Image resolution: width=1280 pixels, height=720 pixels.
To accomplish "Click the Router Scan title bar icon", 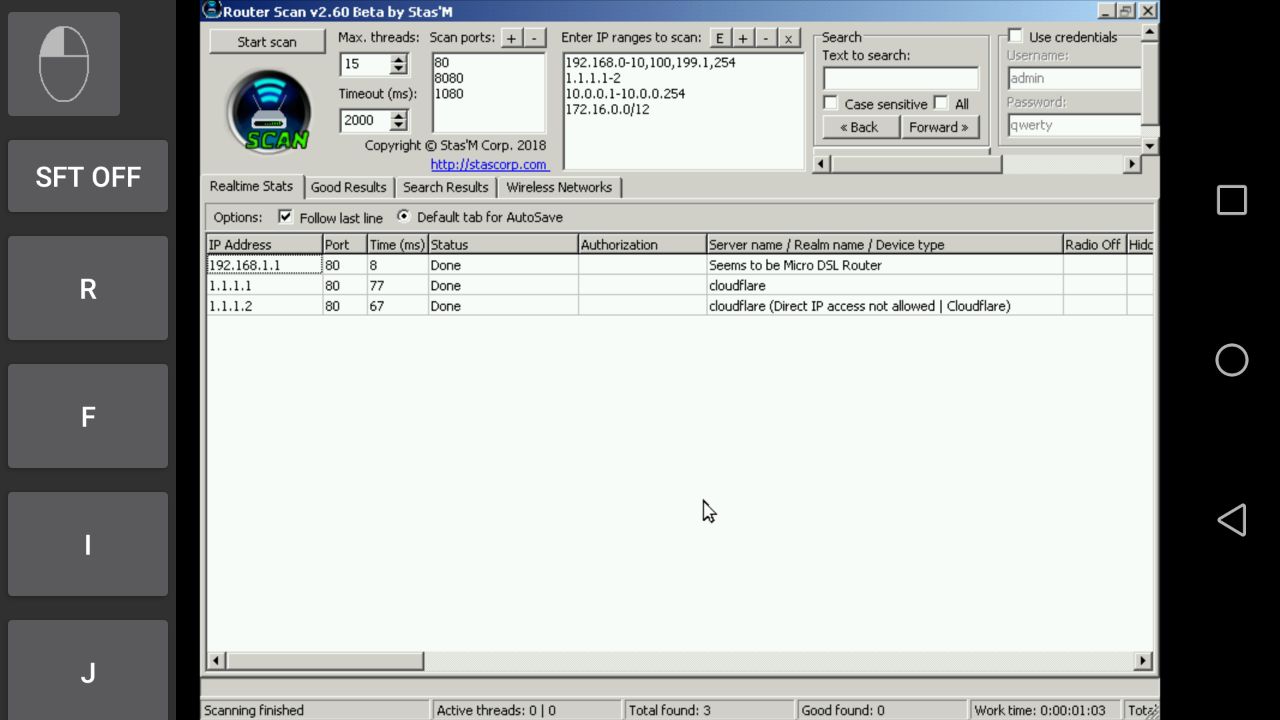I will (x=211, y=10).
